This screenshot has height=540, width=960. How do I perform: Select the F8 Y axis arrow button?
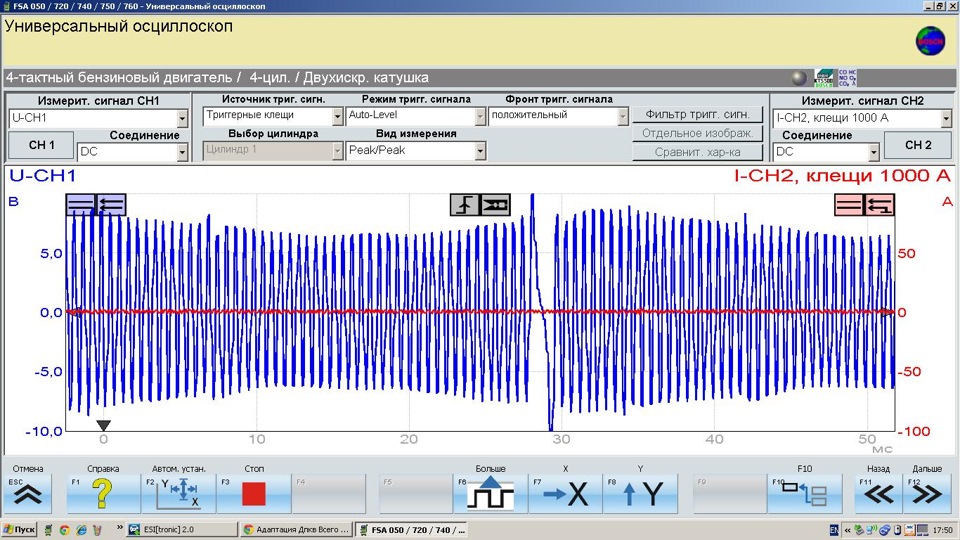click(640, 494)
